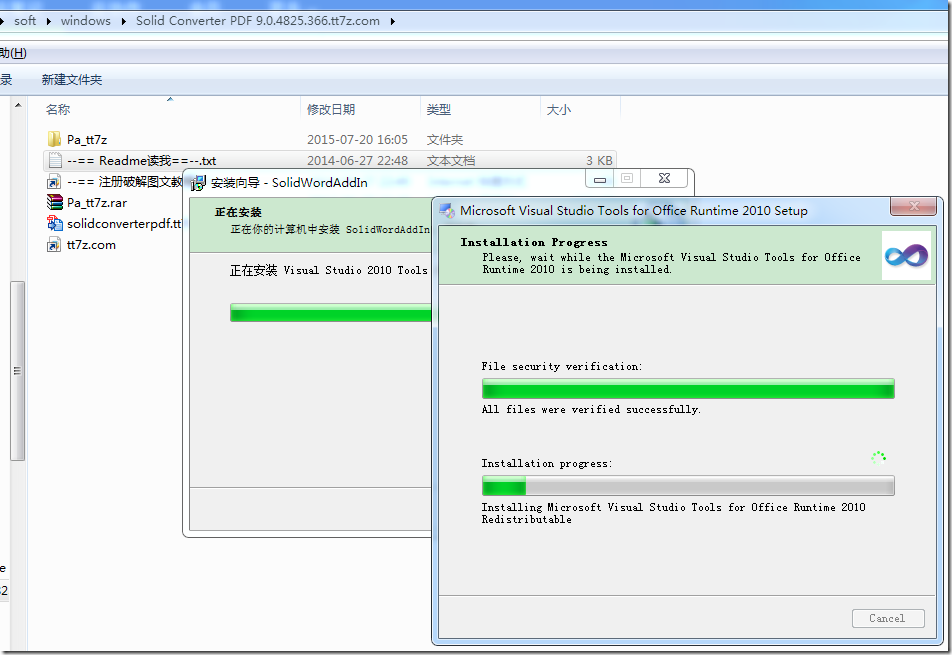The height and width of the screenshot is (655, 952).
Task: Open the 助(H) help menu
Action: [x=13, y=53]
